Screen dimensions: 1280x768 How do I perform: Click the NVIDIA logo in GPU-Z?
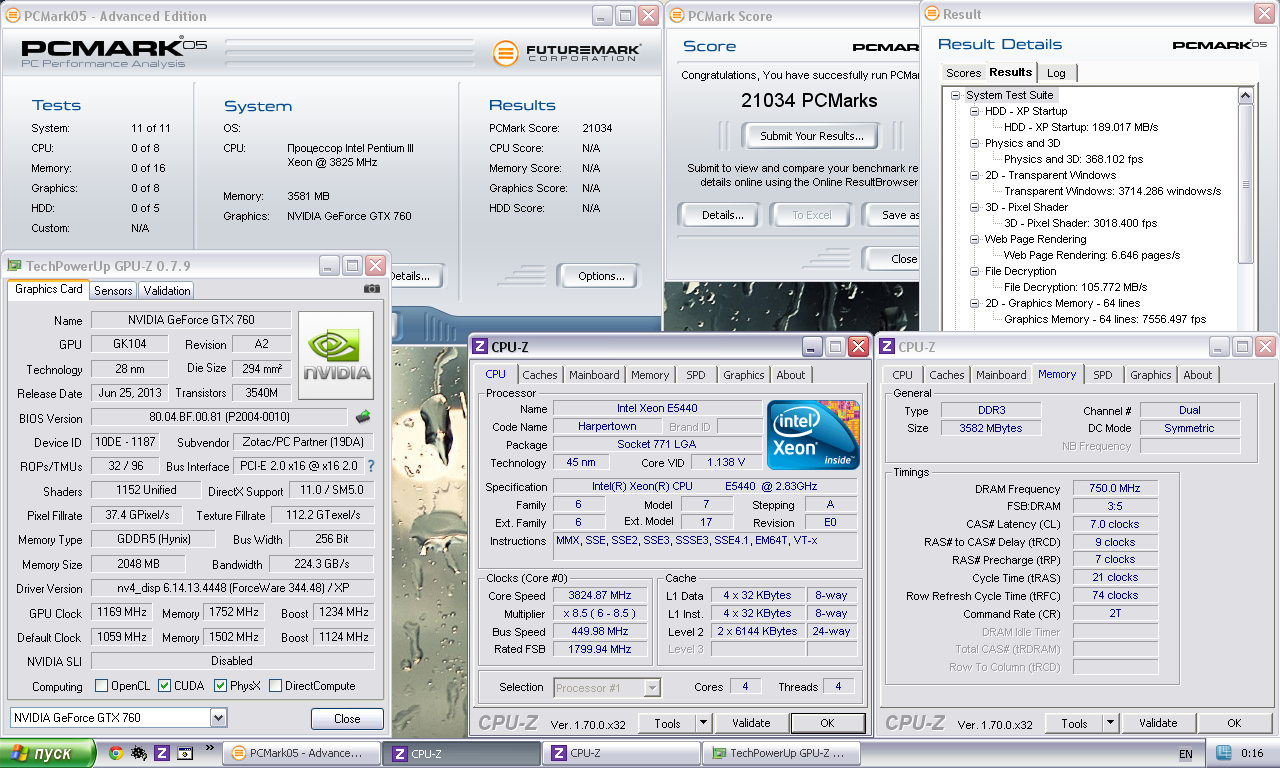(x=336, y=356)
